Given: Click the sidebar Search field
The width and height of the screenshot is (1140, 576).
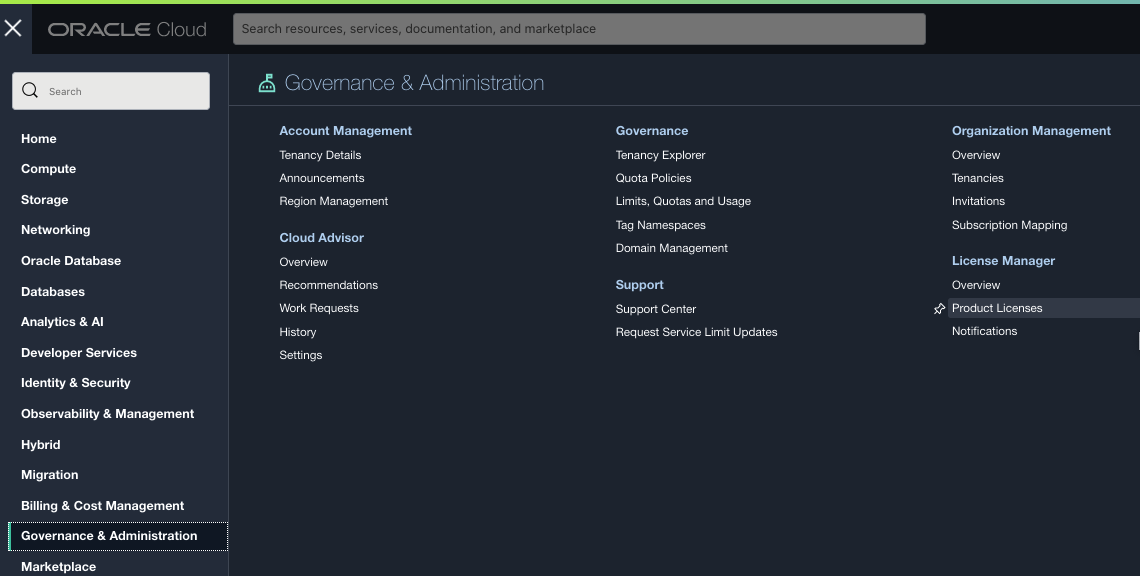Looking at the screenshot, I should 110,90.
